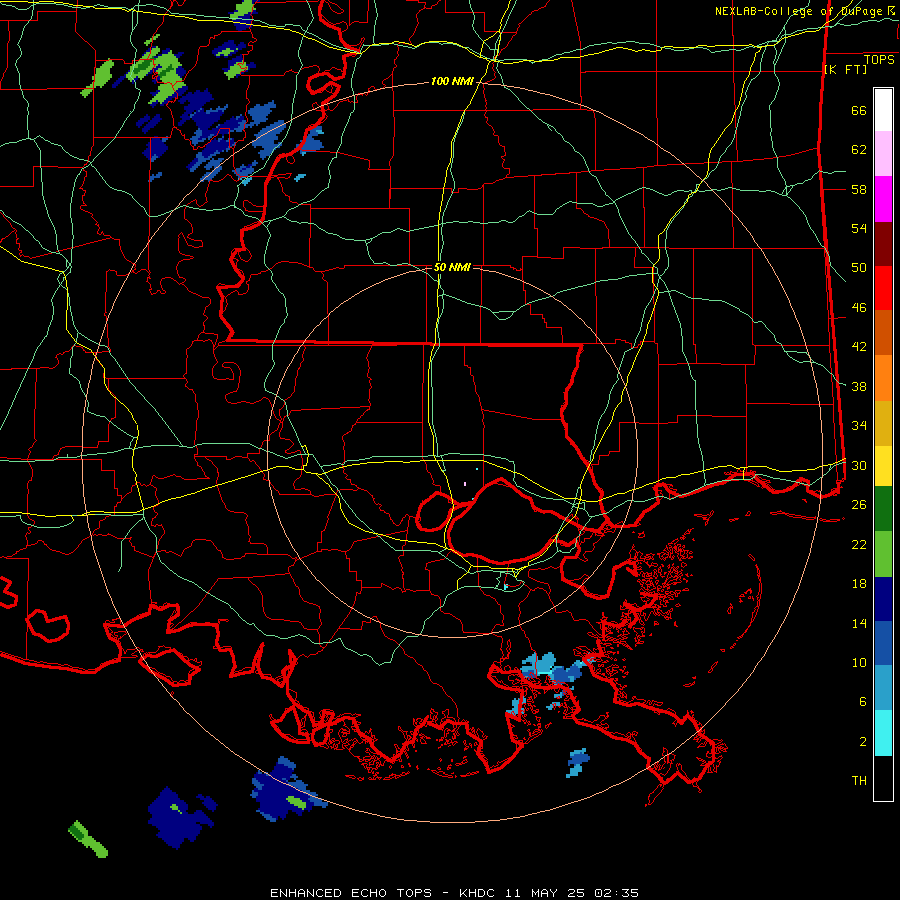
Task: Click the navy blue legend swatch
Action: (x=883, y=599)
